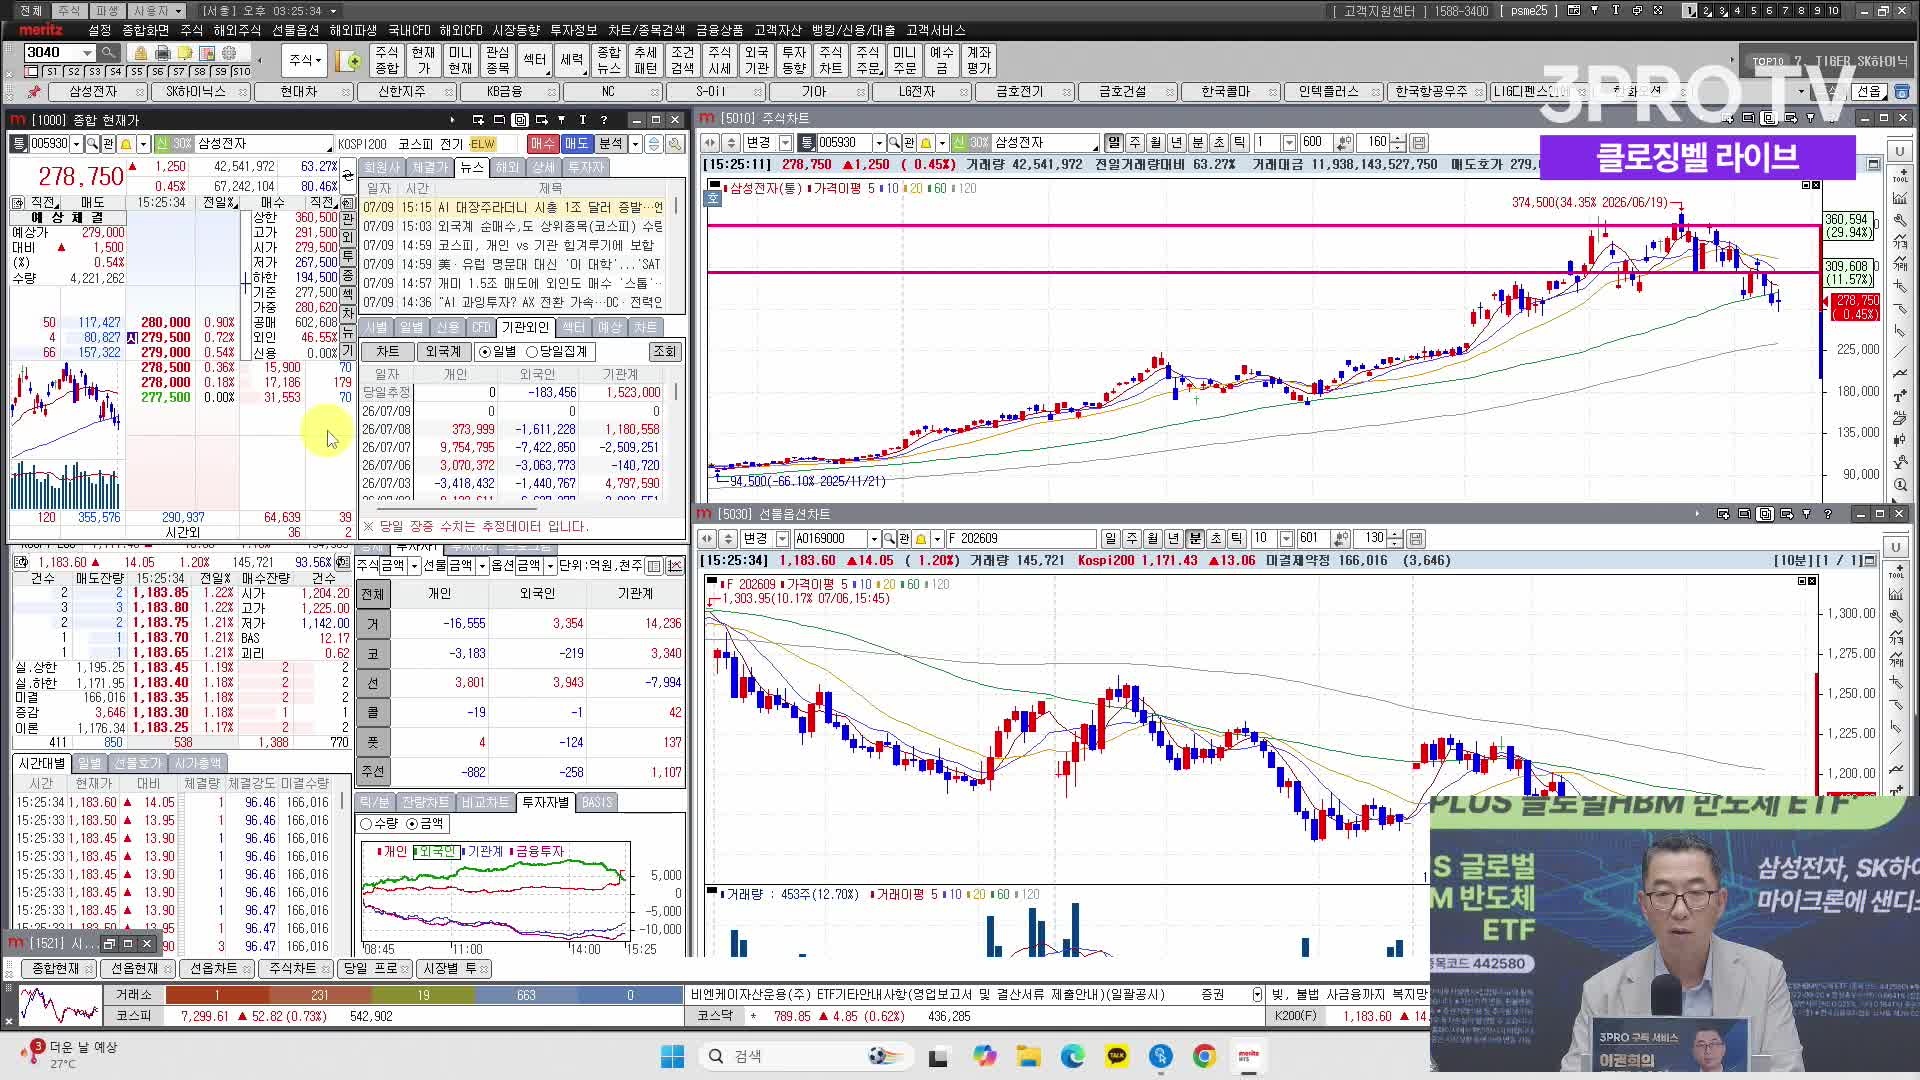
Task: Open the KakaoTalk icon in Windows taskbar
Action: 1116,1056
